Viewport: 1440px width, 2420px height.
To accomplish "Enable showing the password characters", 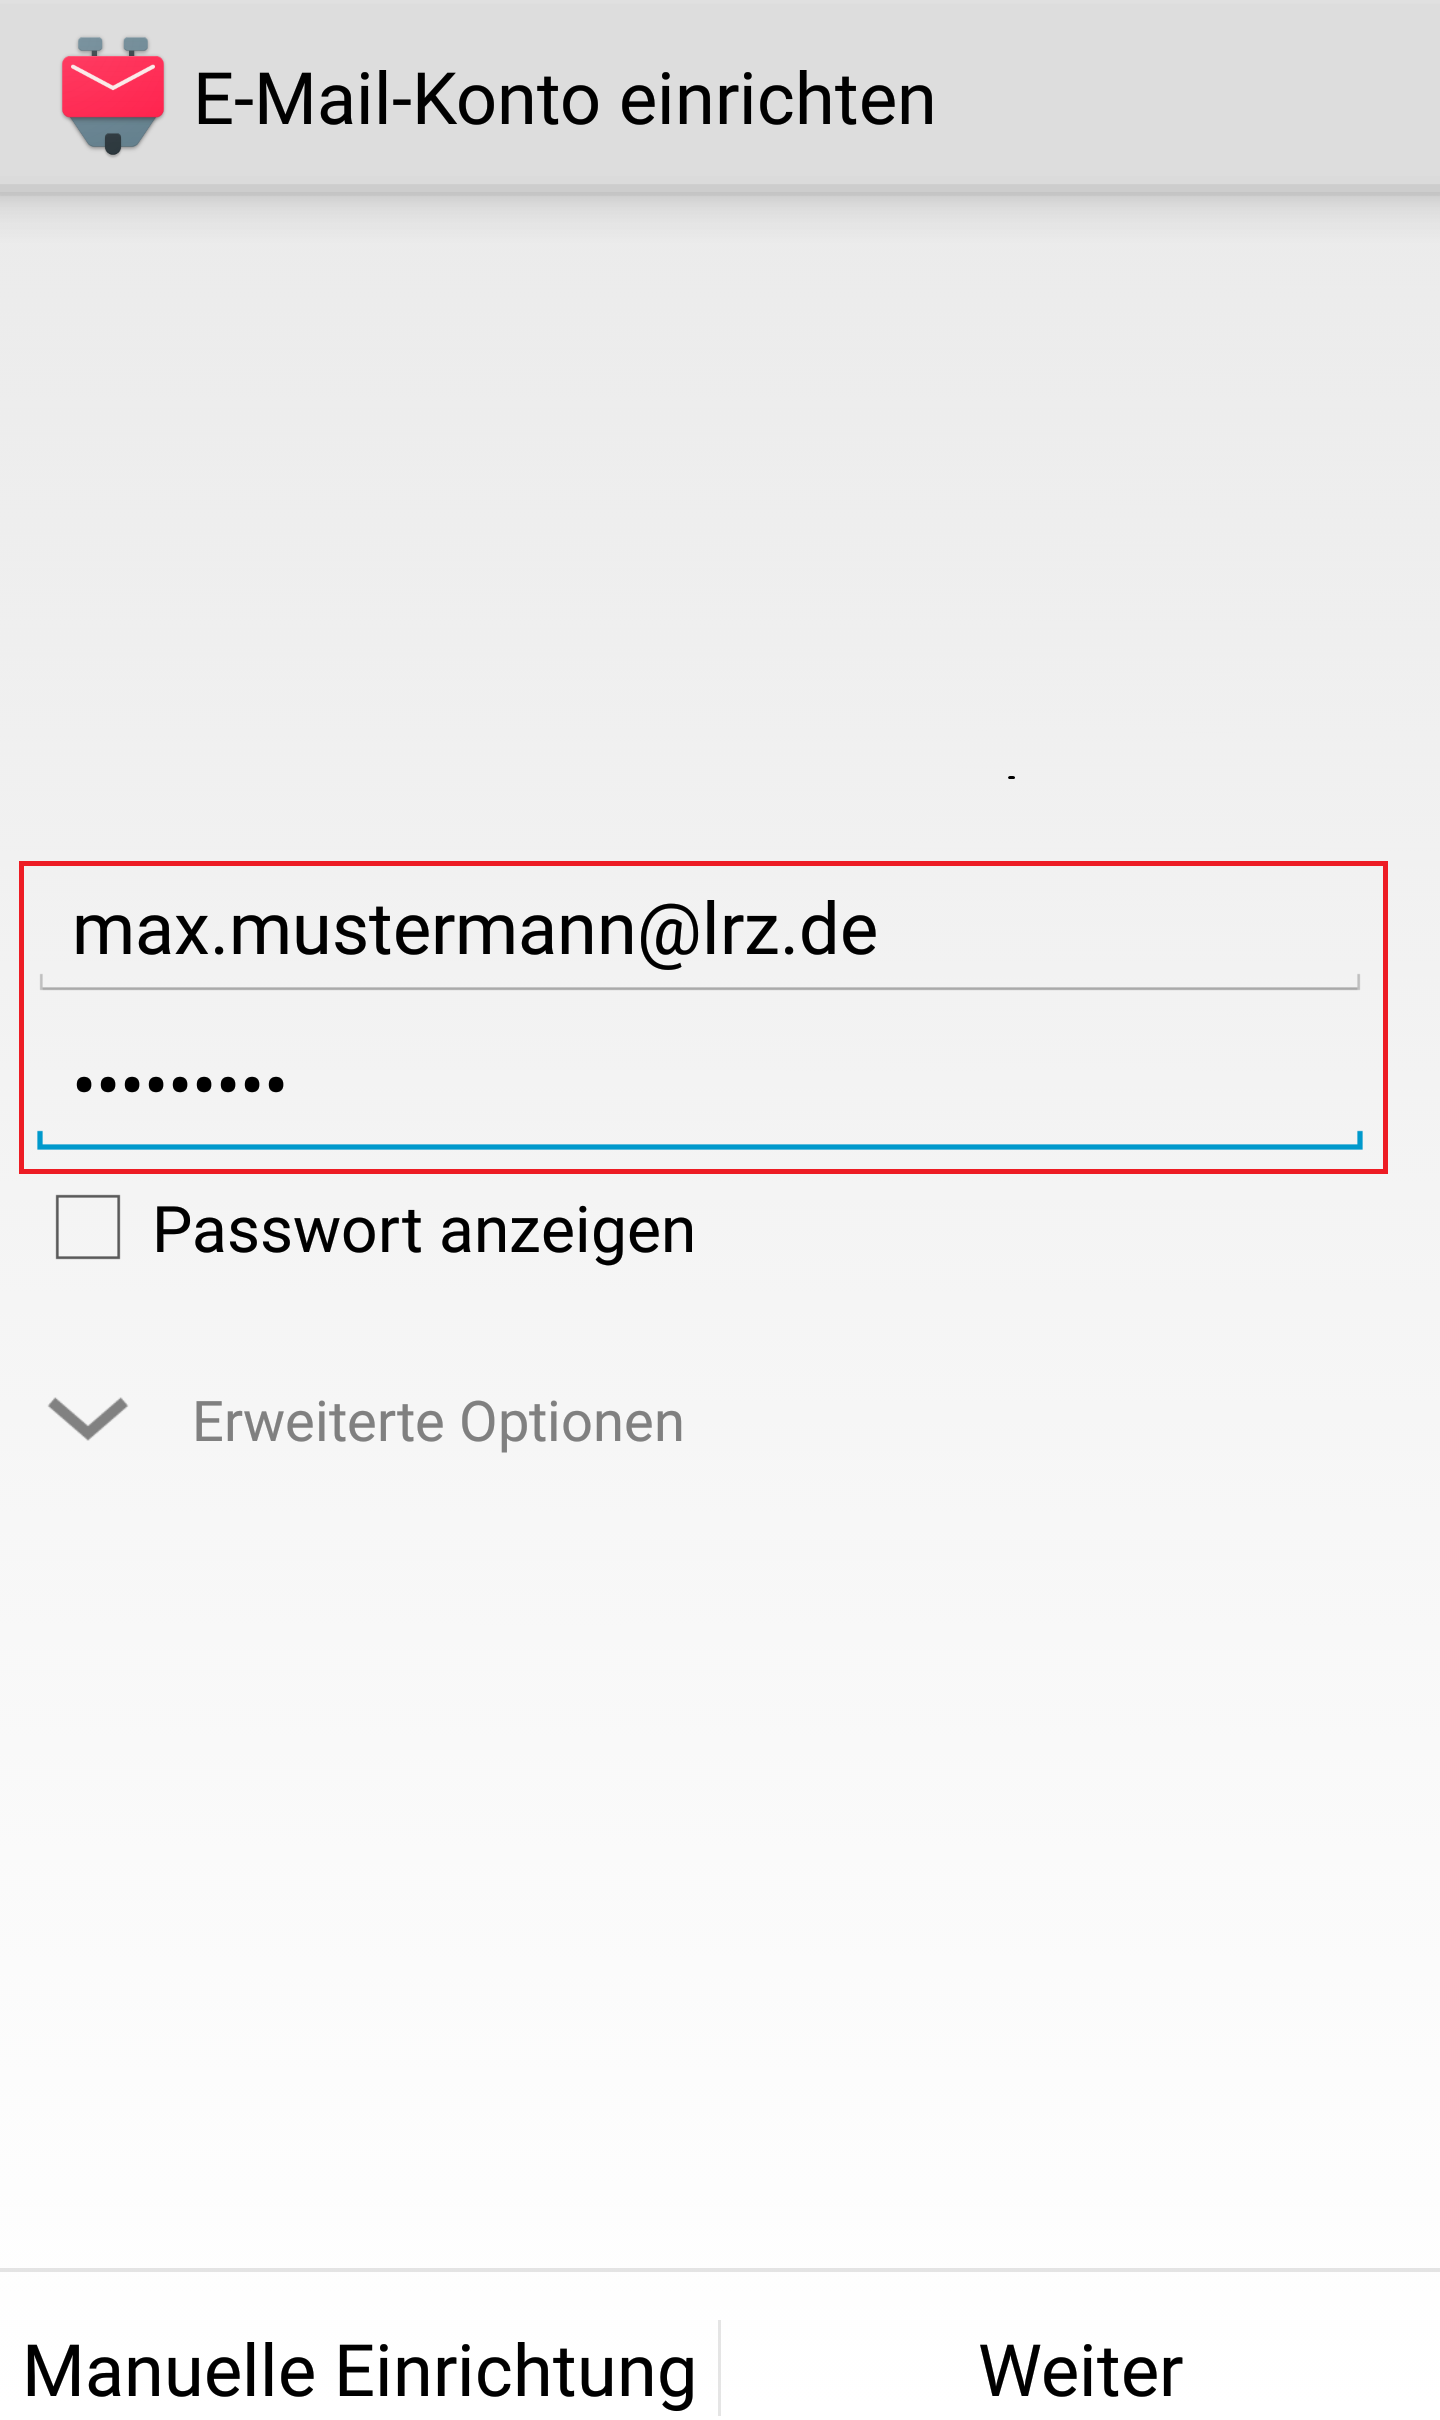I will pos(88,1227).
